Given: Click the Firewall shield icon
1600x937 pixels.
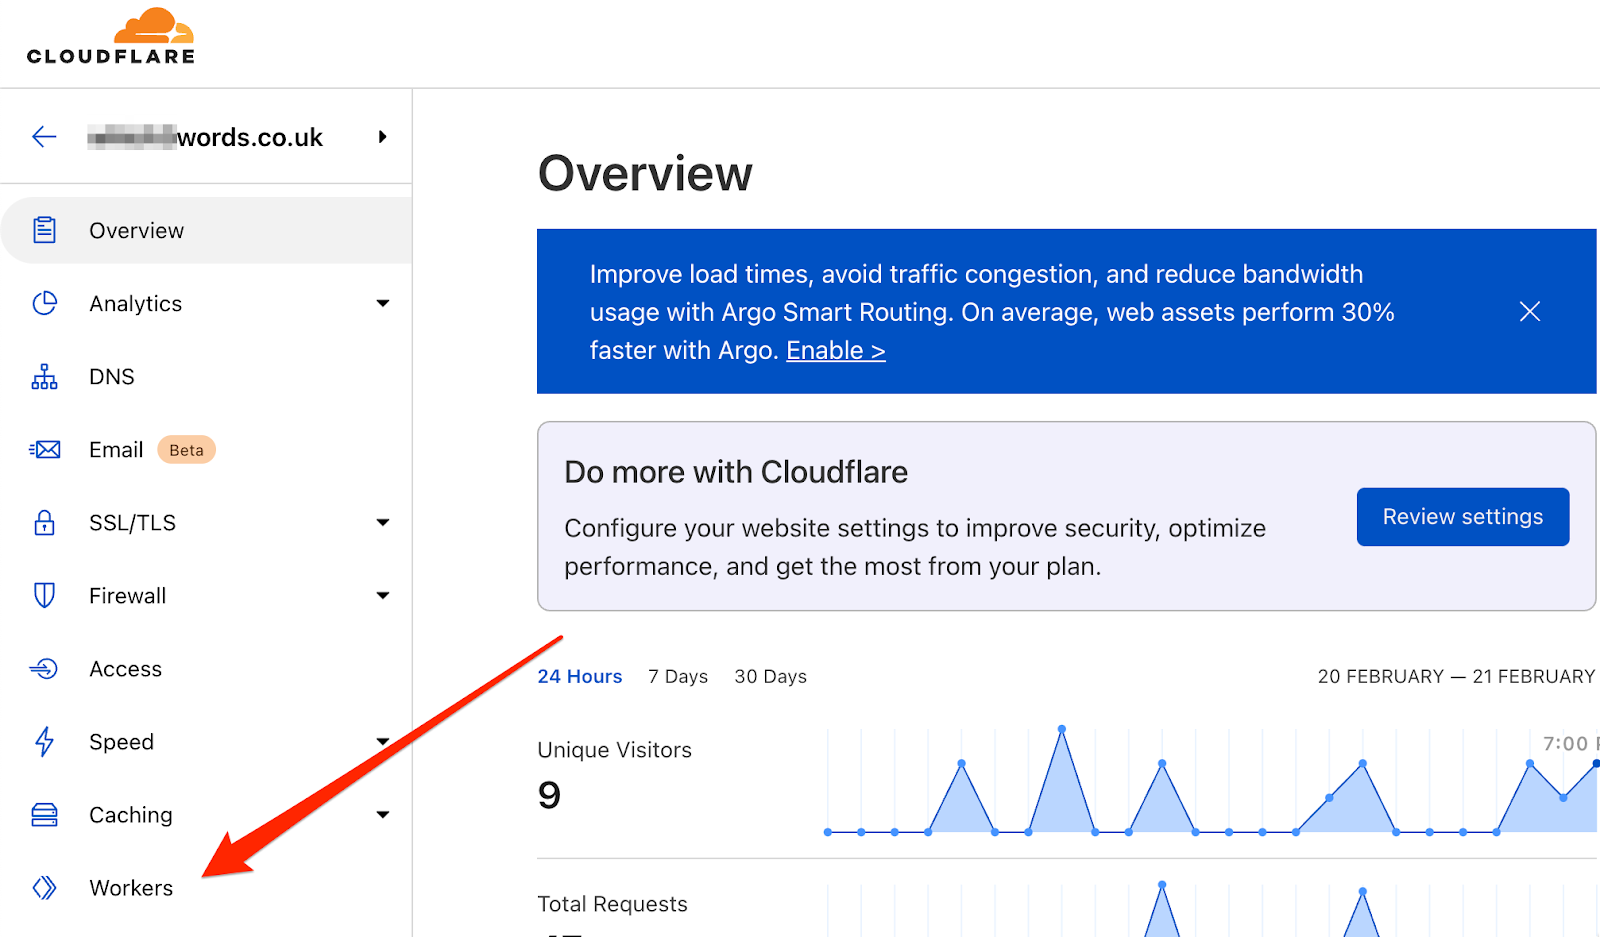Looking at the screenshot, I should [x=44, y=595].
